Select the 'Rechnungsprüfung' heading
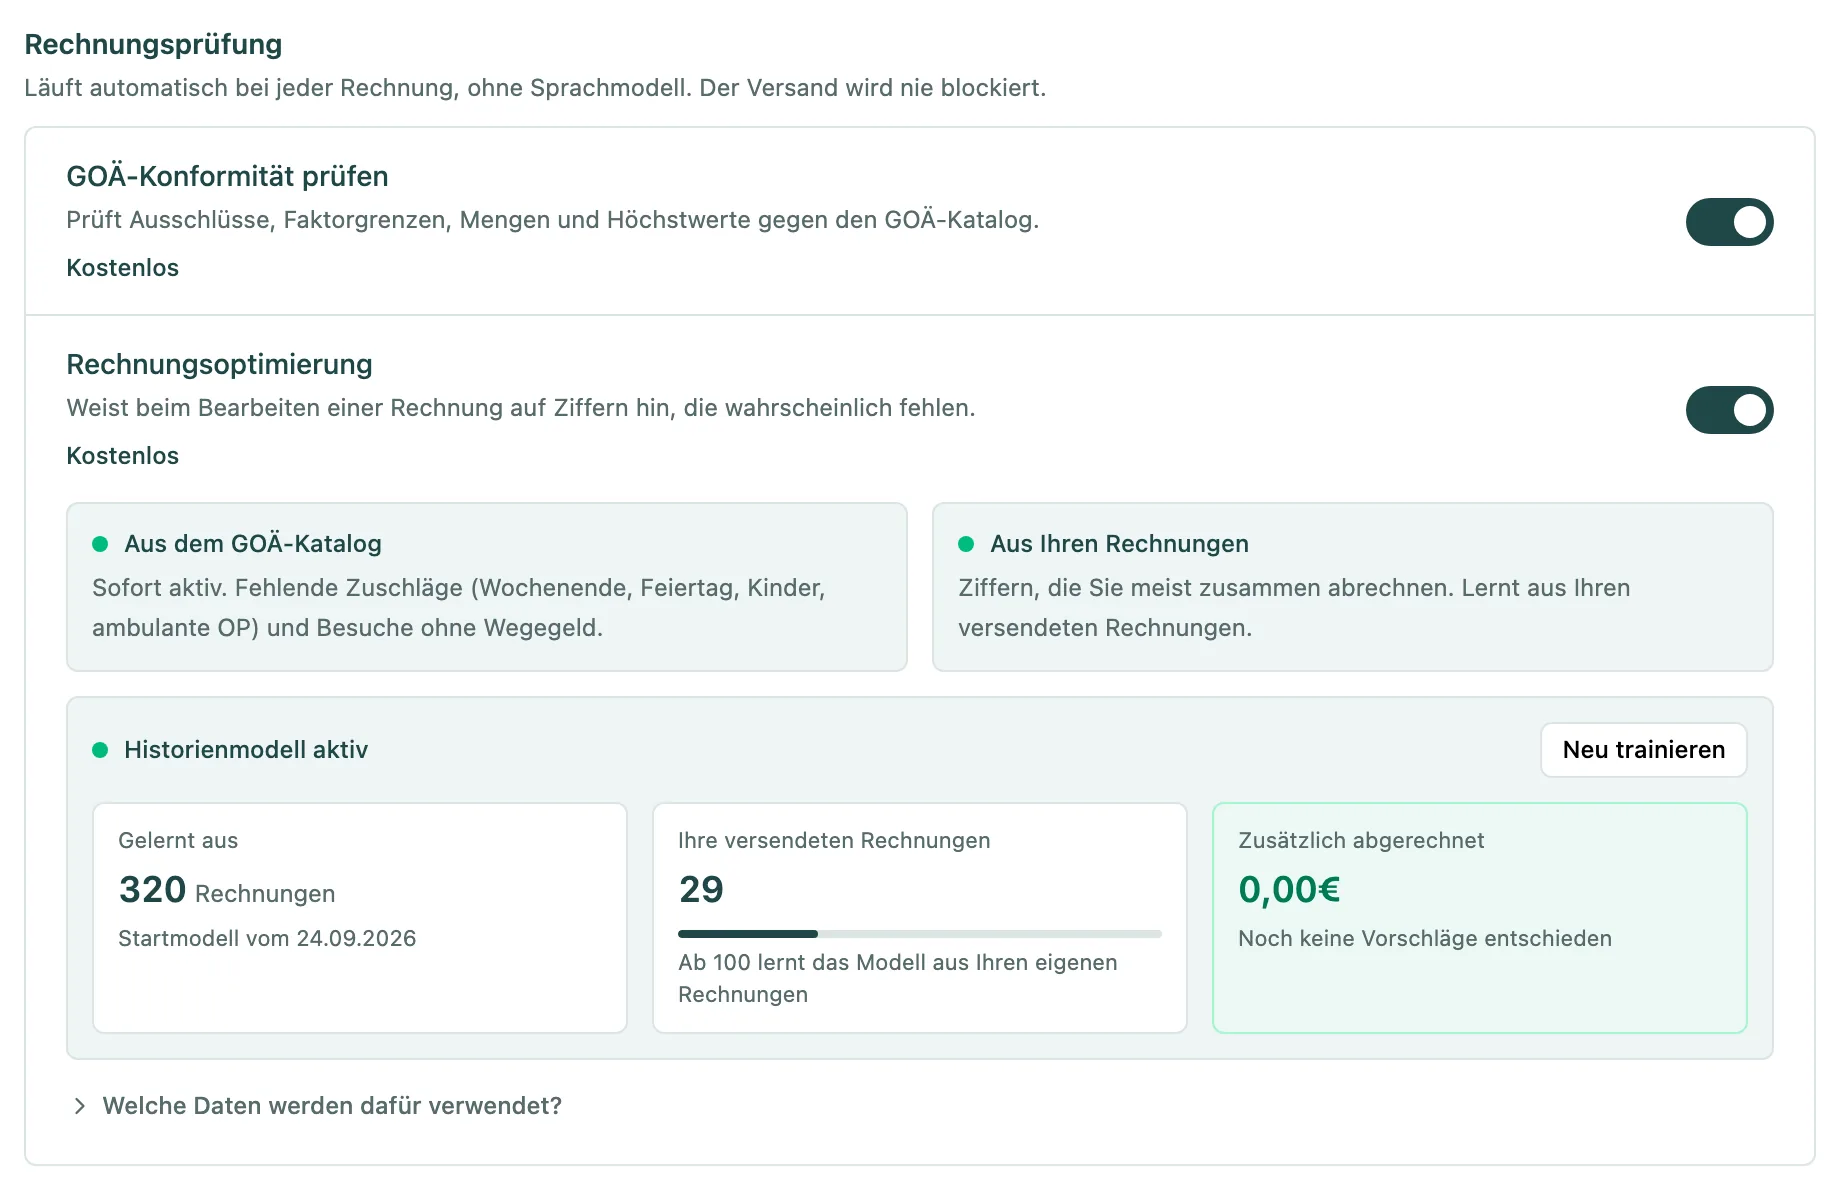 153,44
